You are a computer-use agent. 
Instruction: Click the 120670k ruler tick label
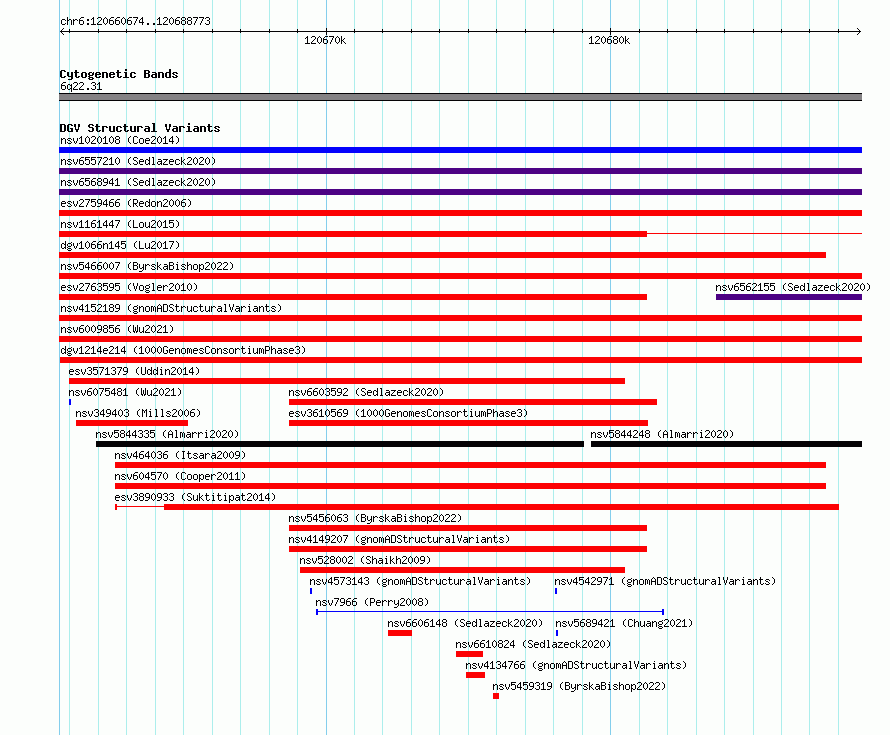pos(325,40)
